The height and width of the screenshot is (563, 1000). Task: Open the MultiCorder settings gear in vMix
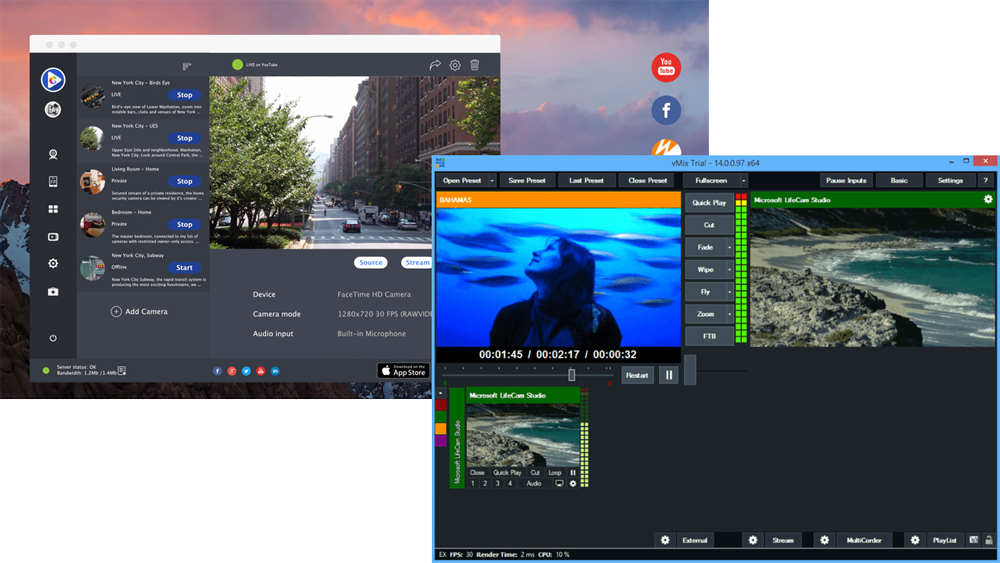coord(825,540)
